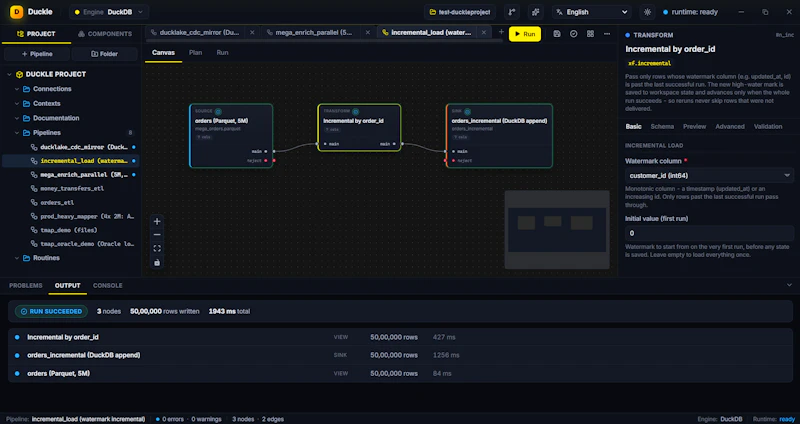Click the Documentation folder icon
The width and height of the screenshot is (800, 424).
tap(27, 118)
